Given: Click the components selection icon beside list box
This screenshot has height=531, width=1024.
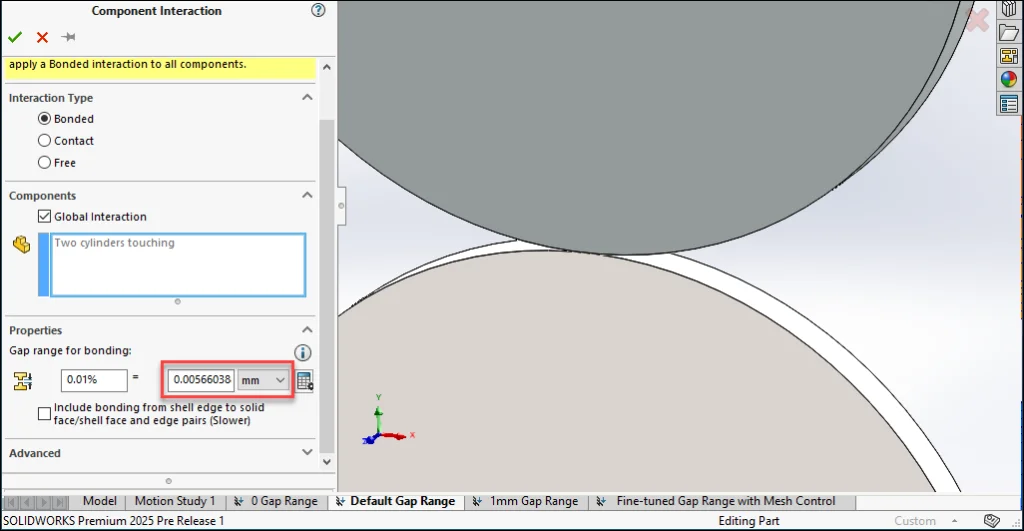Looking at the screenshot, I should coord(22,245).
